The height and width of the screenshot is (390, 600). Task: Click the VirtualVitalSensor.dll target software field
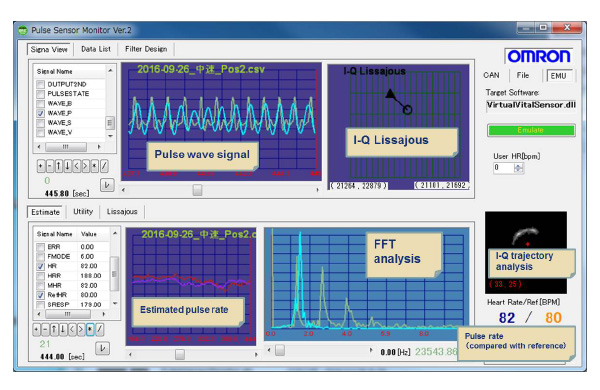(x=531, y=105)
